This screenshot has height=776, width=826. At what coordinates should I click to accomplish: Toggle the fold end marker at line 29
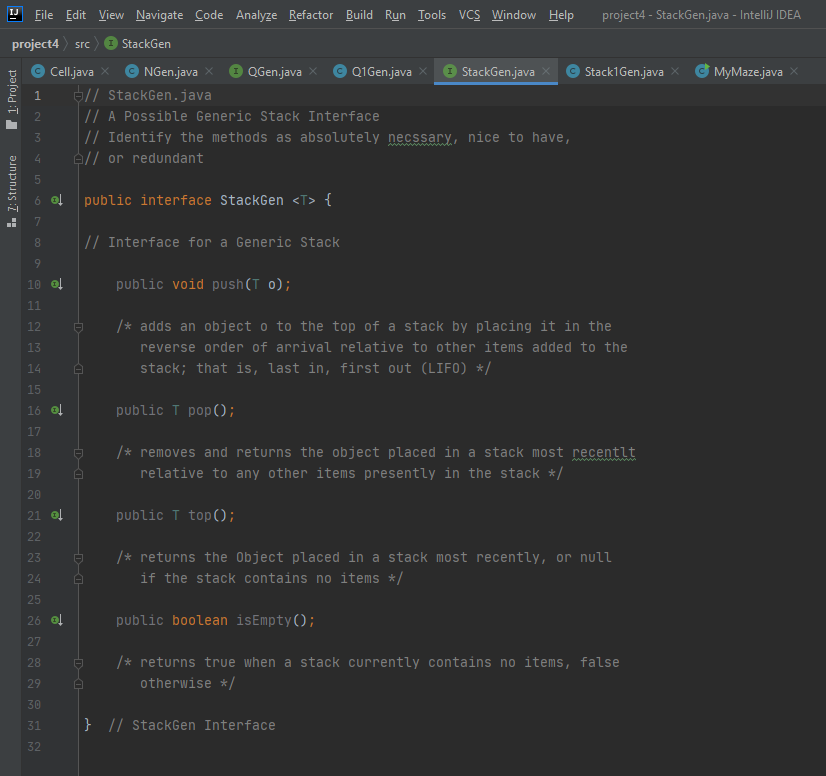tap(78, 684)
